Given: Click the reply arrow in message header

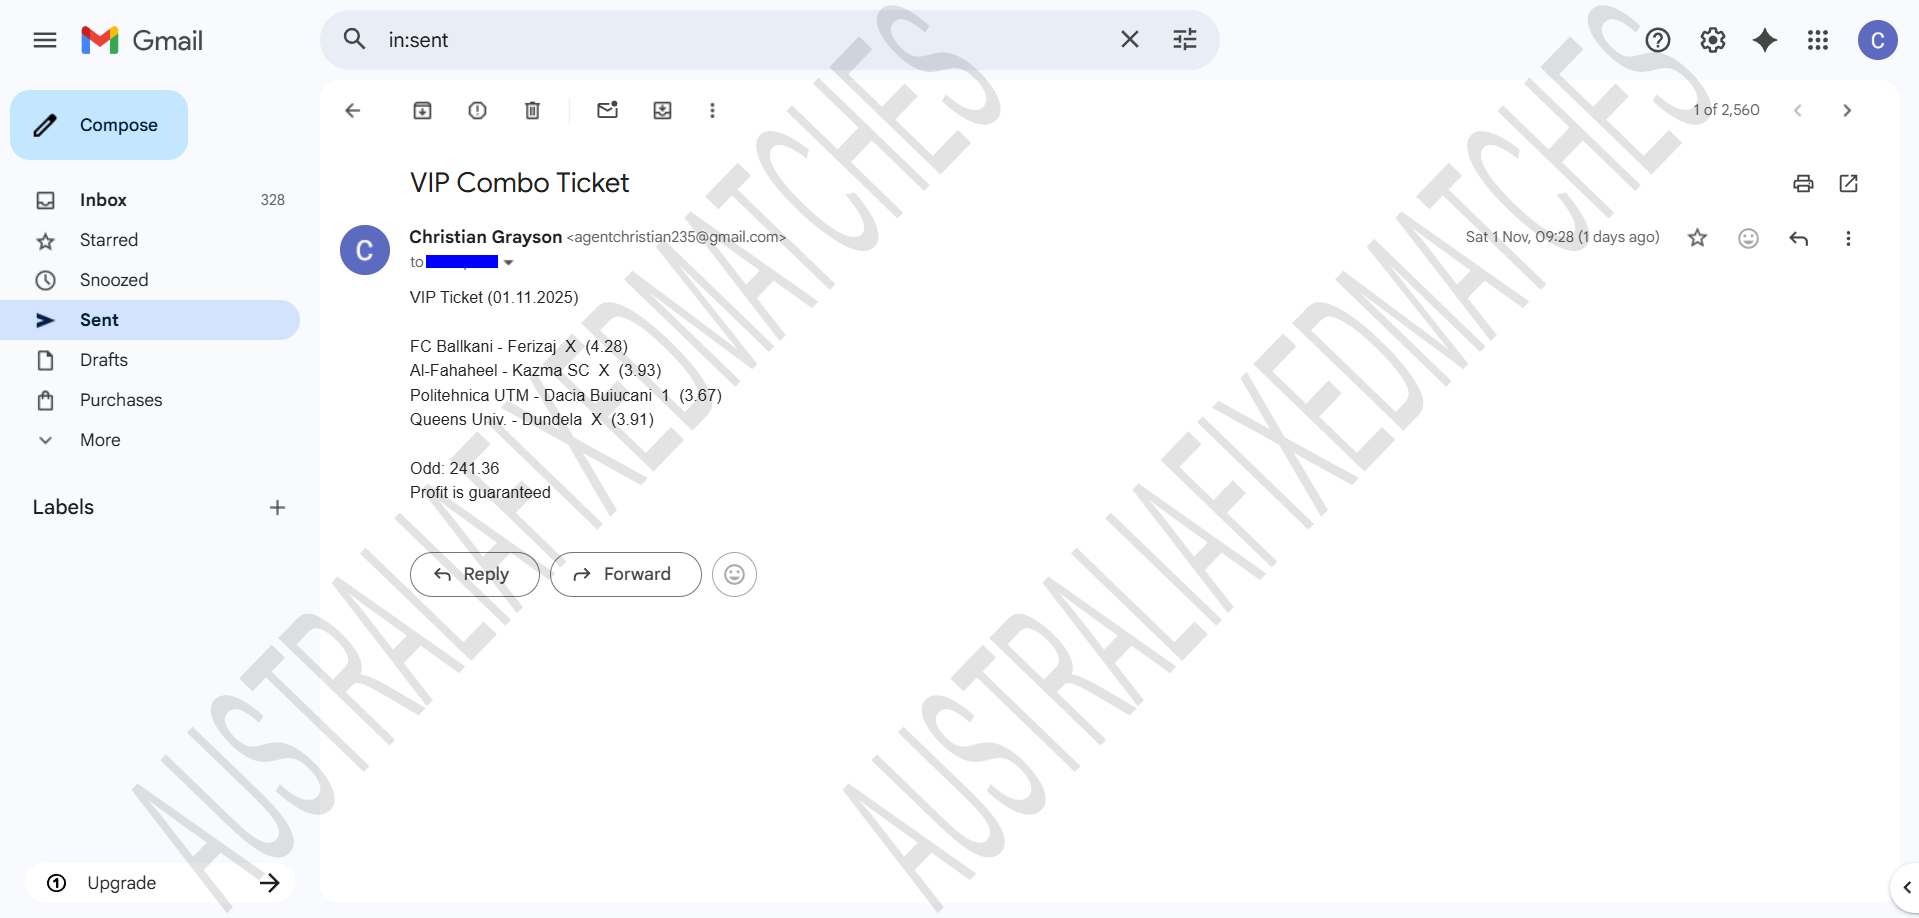Looking at the screenshot, I should (x=1798, y=238).
